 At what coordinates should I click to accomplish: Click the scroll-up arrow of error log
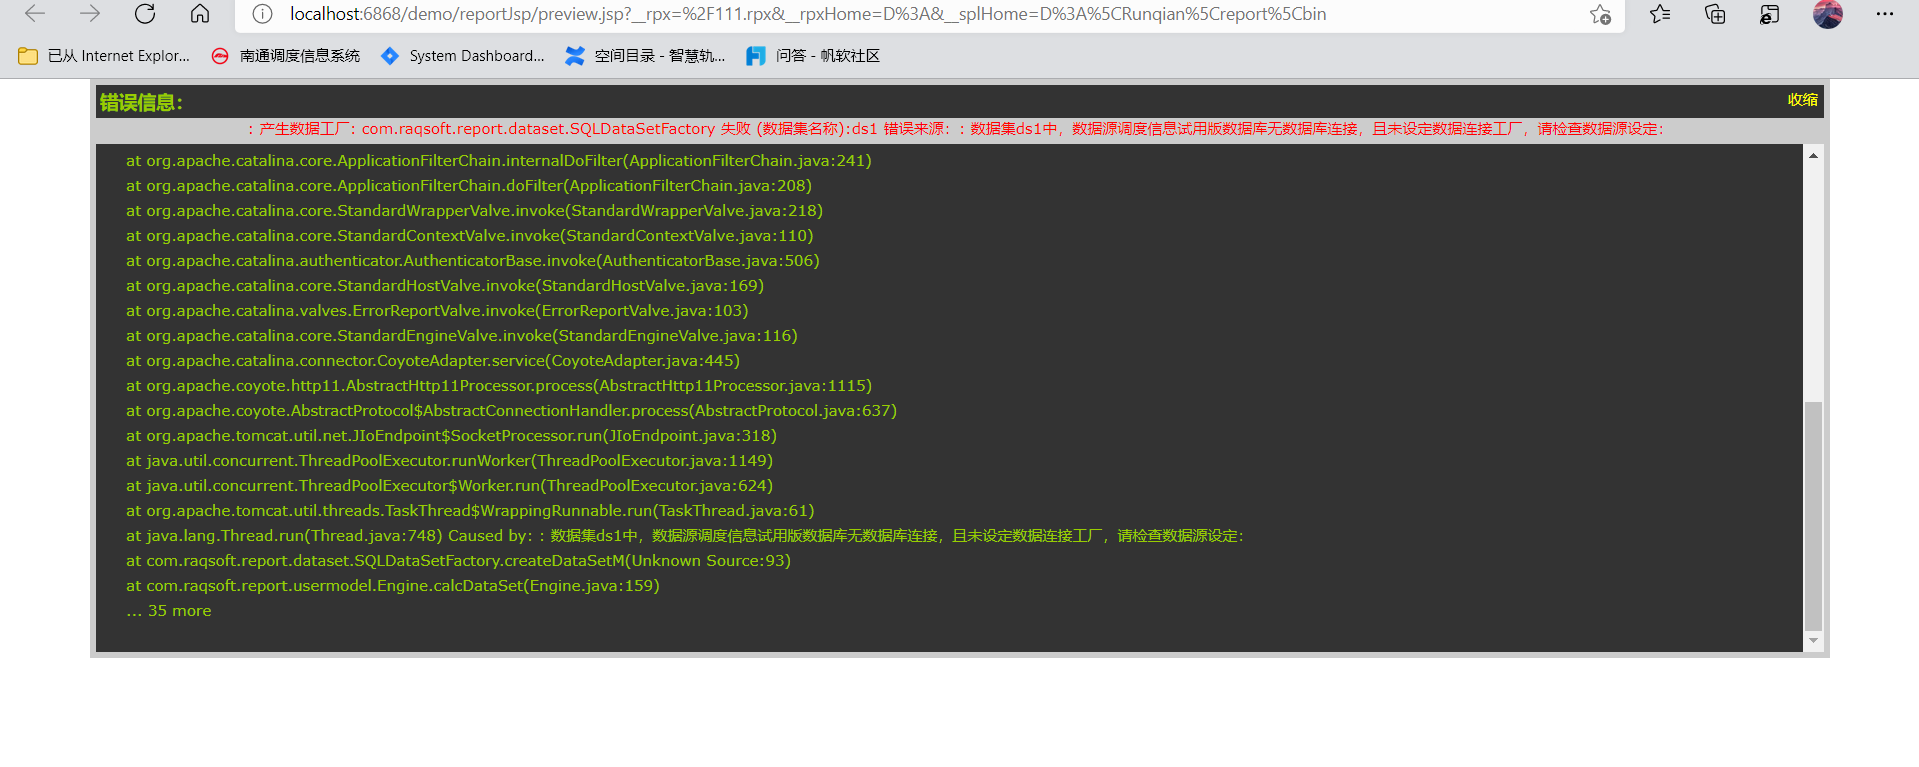[1813, 155]
